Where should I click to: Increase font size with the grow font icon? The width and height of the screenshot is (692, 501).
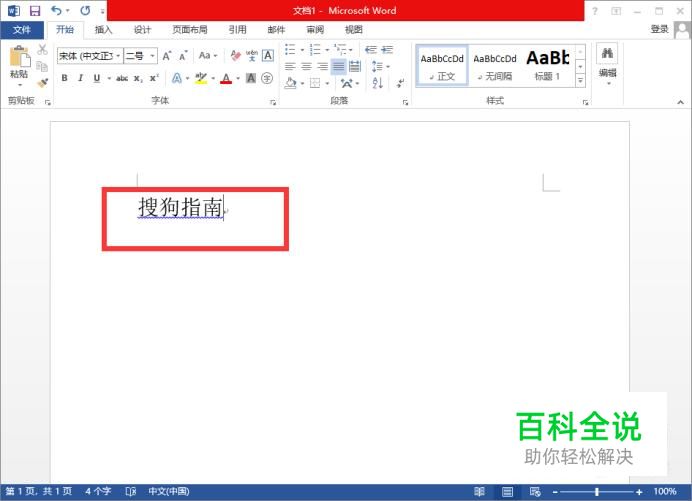(x=167, y=56)
